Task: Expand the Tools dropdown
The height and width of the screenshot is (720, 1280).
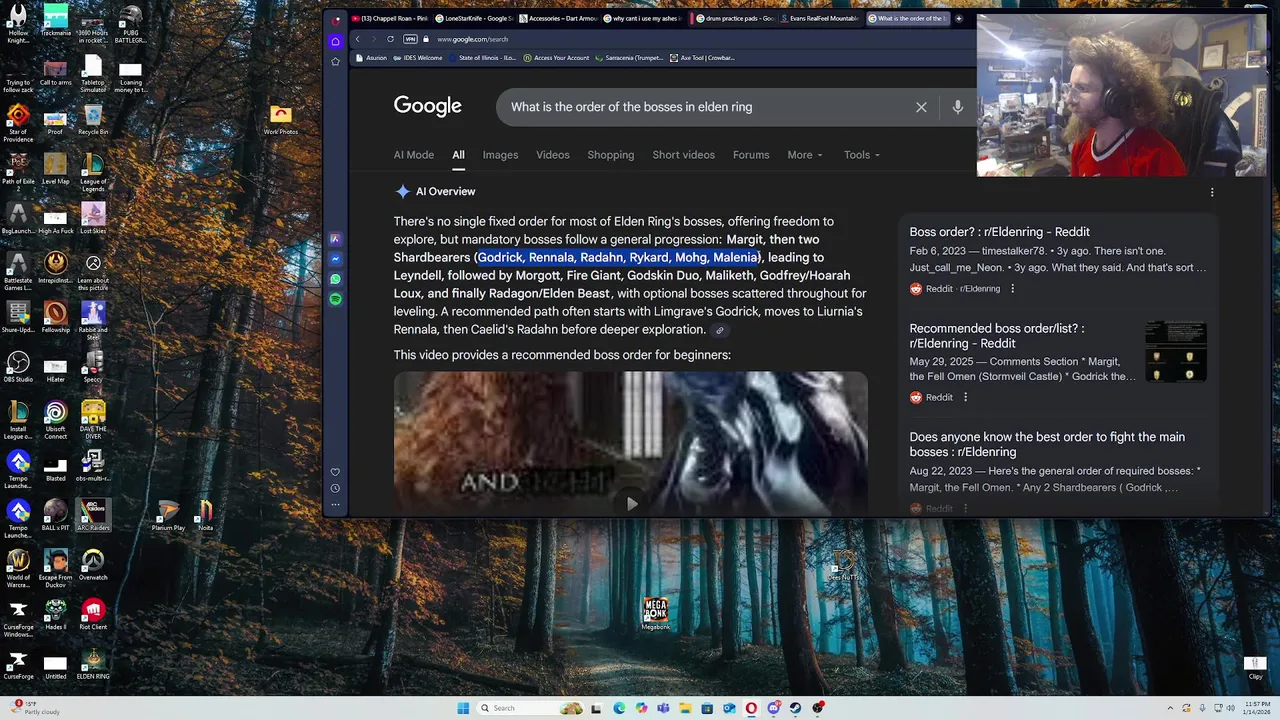Action: [862, 155]
